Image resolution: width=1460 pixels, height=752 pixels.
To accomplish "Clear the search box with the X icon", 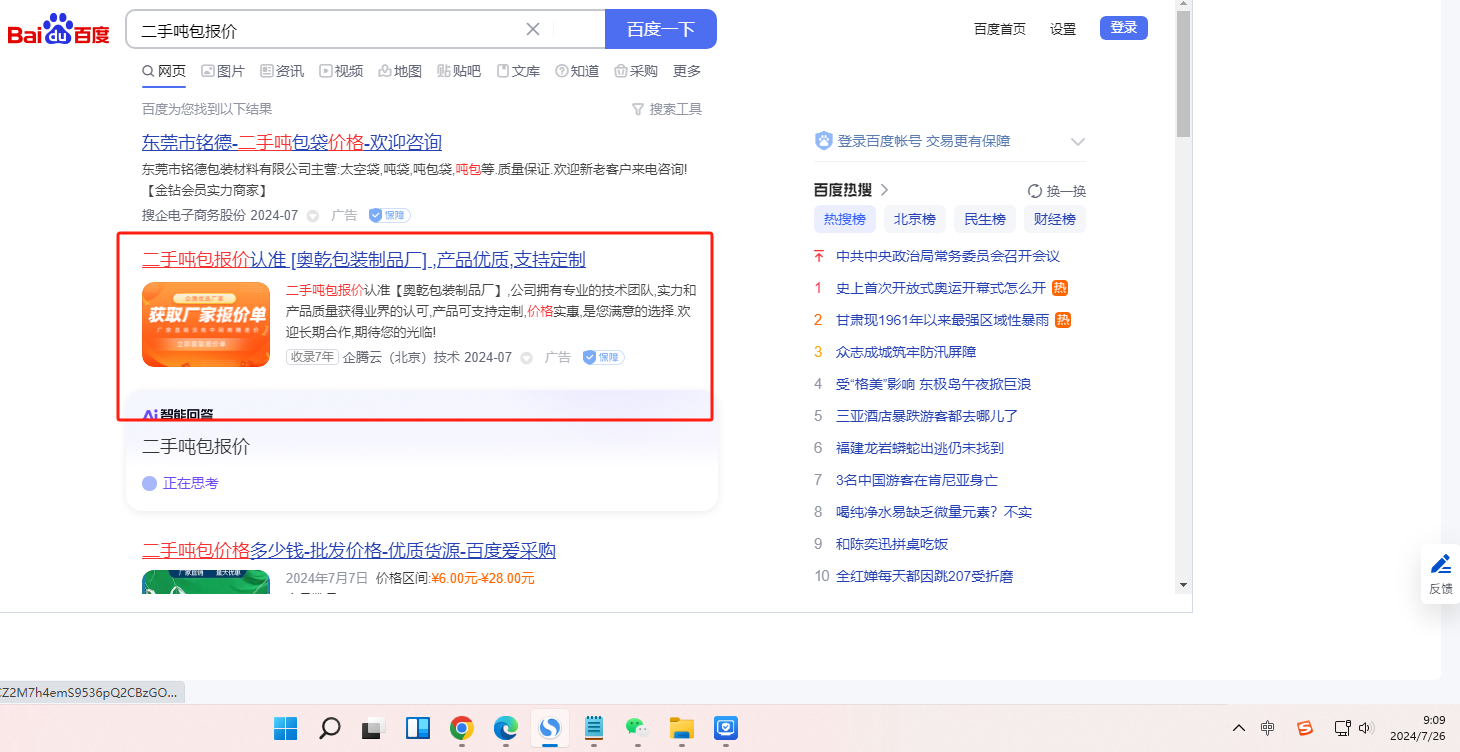I will [x=533, y=29].
